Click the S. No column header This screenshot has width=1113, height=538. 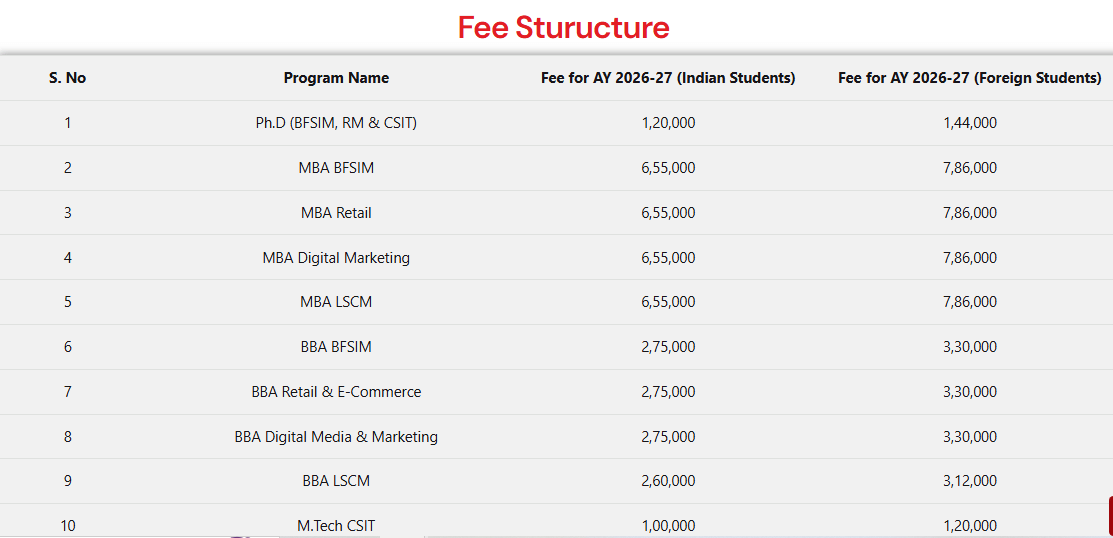[67, 78]
